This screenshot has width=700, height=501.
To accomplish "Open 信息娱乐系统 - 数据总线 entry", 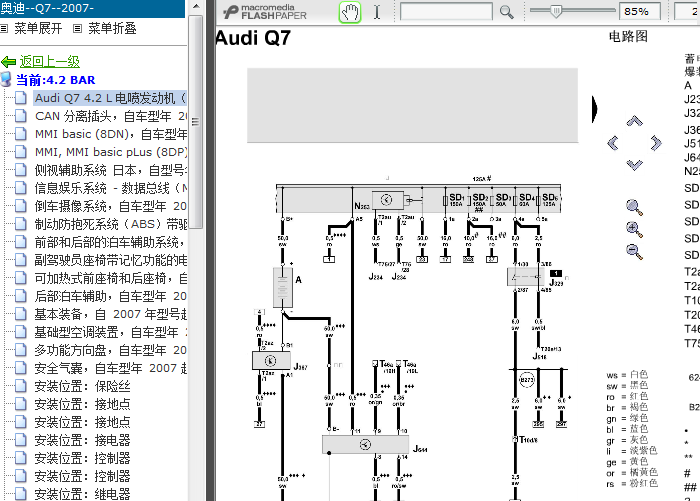I will coord(111,188).
